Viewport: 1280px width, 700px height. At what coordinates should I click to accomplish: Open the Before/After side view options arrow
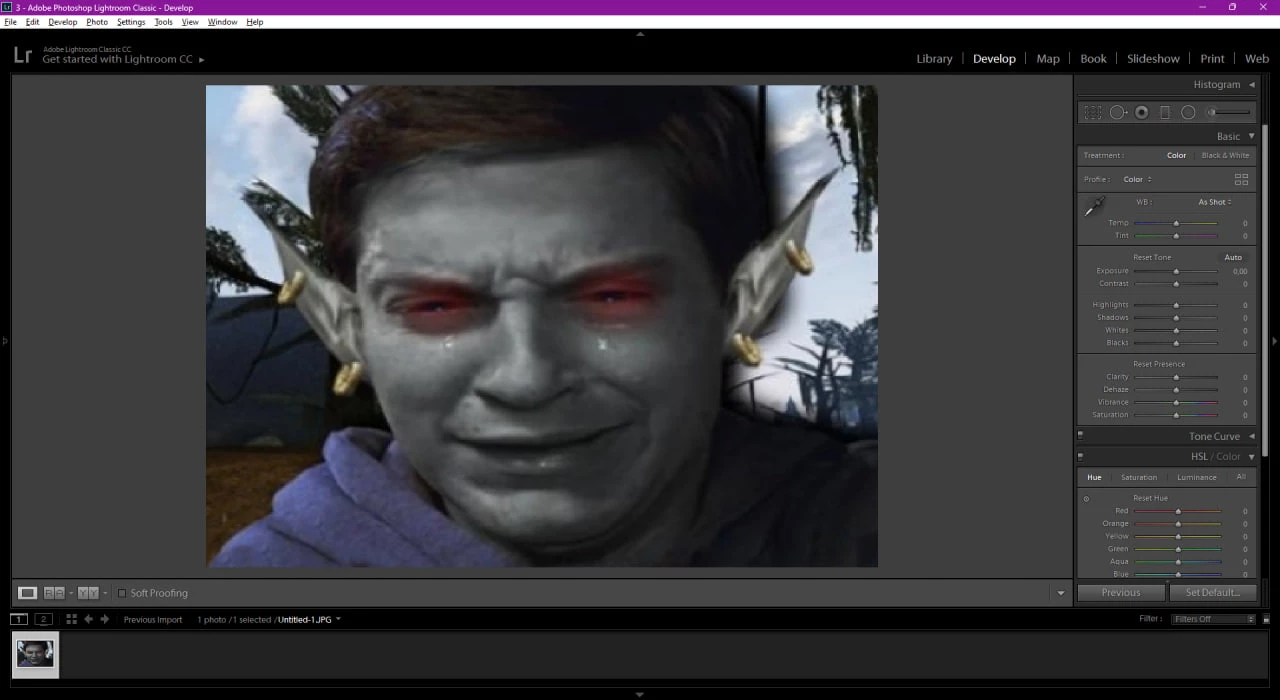[71, 593]
